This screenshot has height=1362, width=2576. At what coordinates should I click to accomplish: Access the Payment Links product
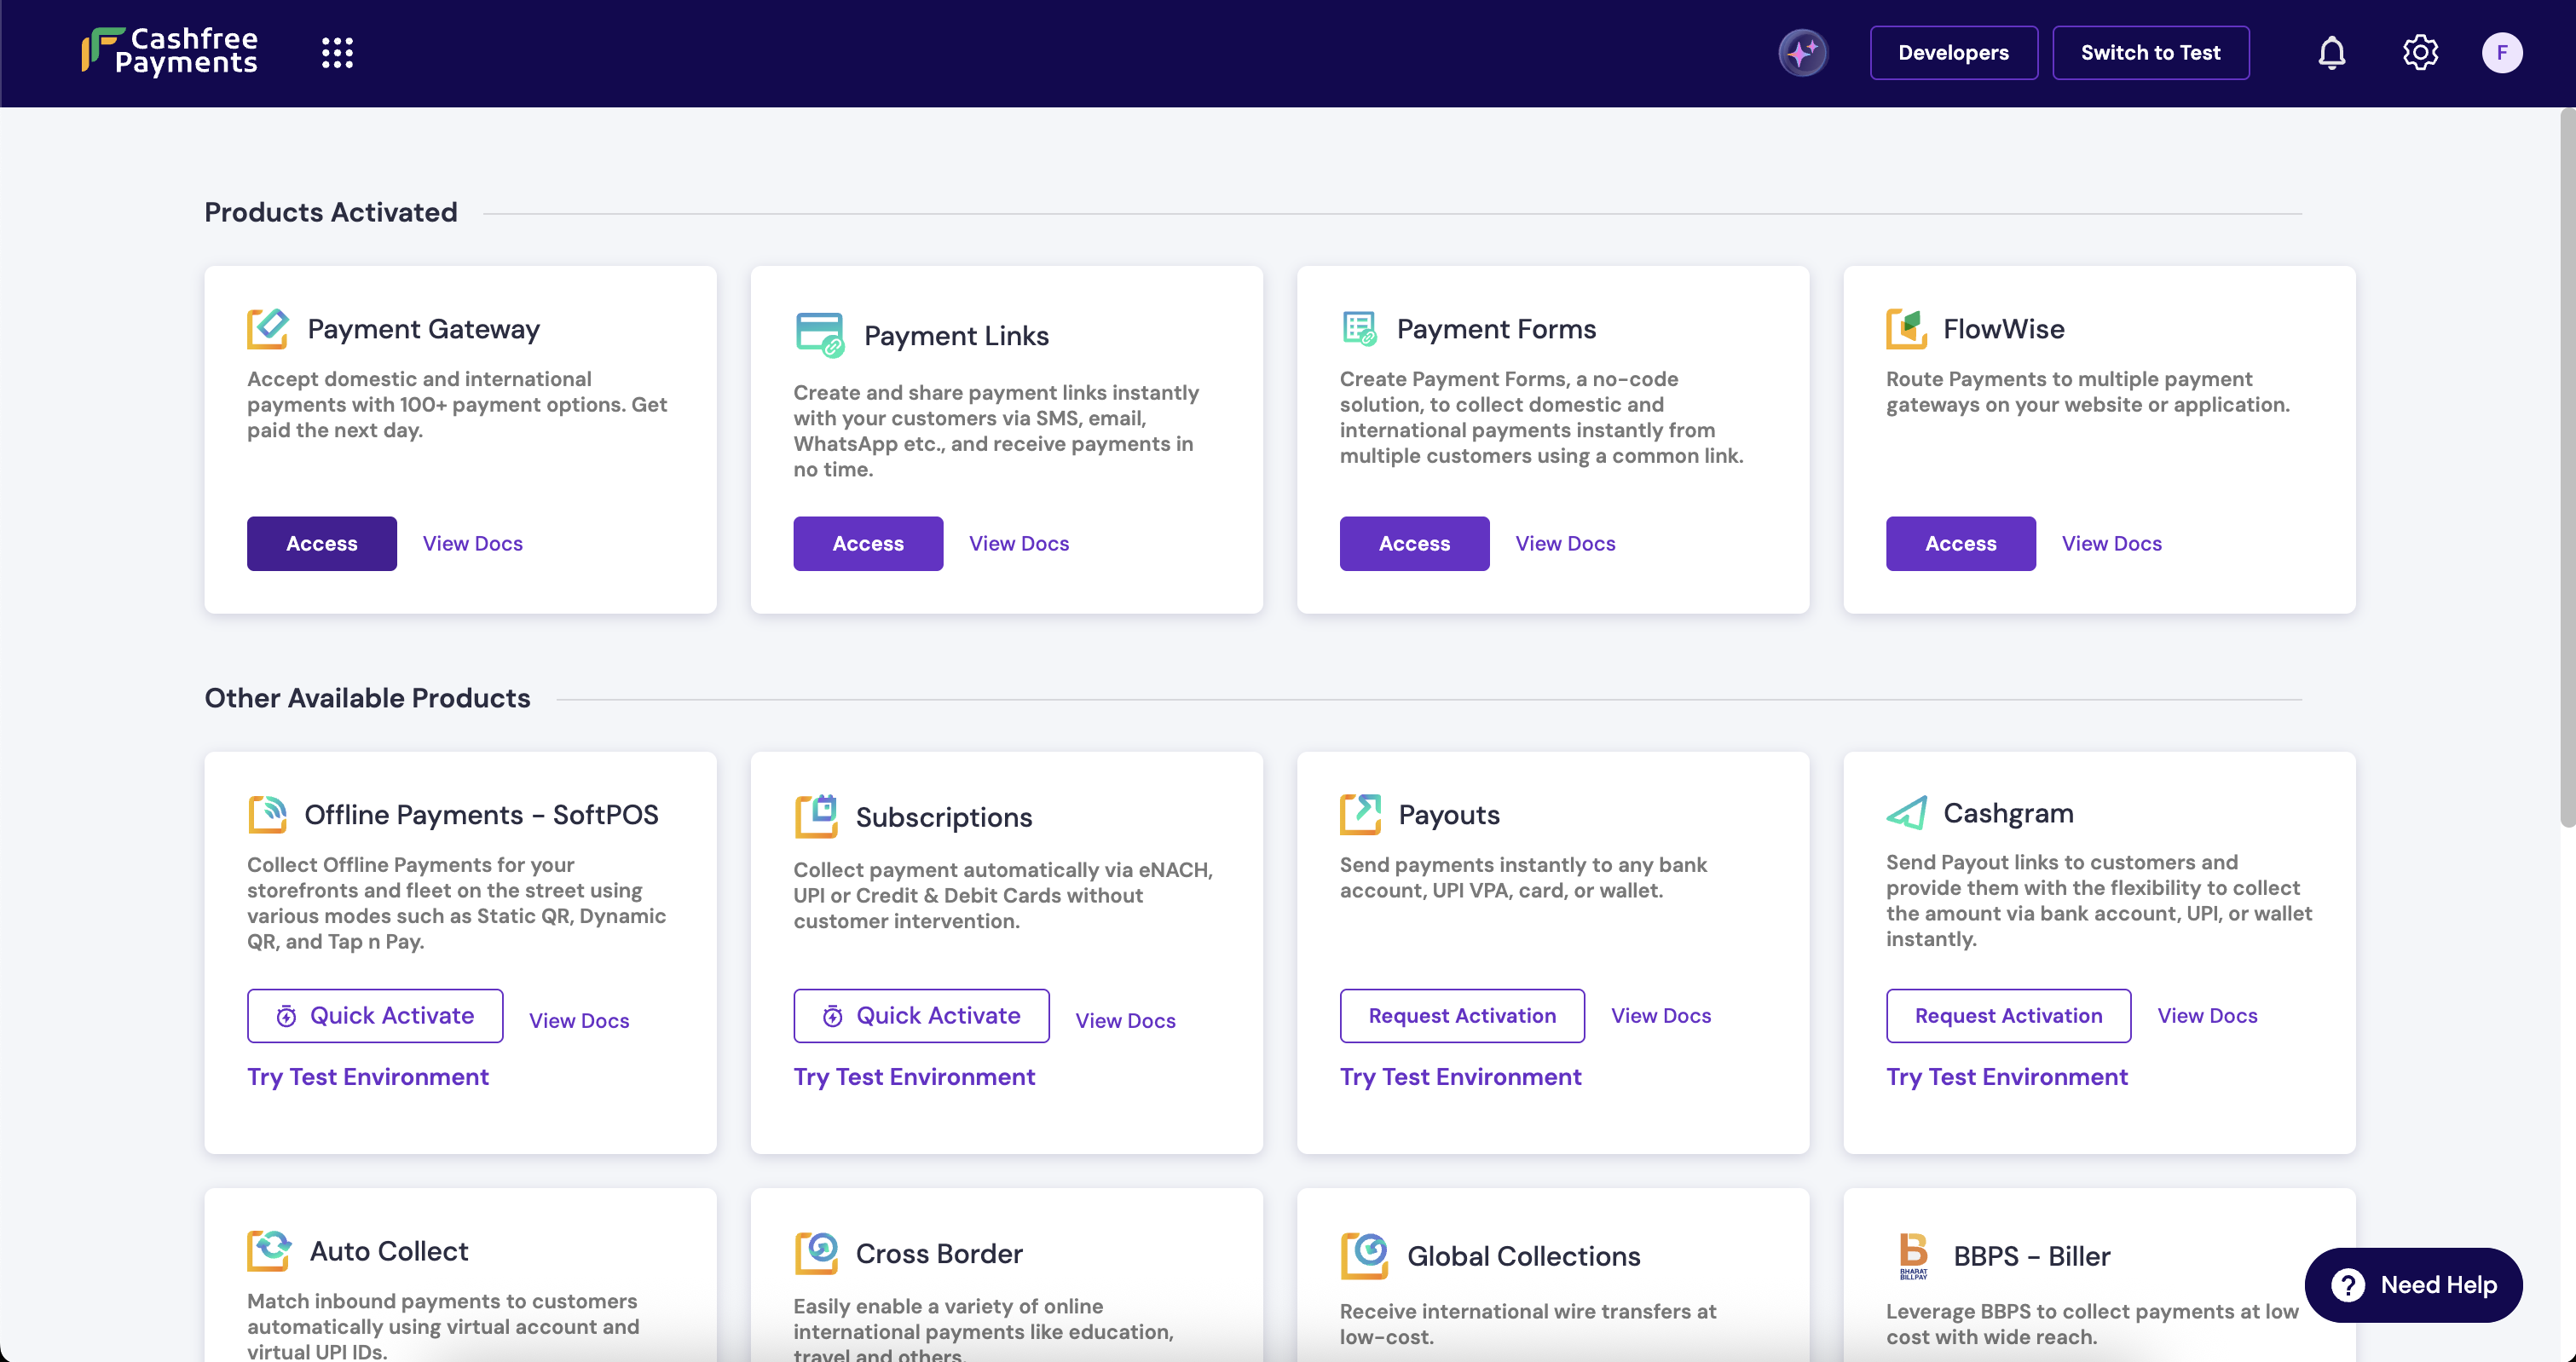(867, 543)
